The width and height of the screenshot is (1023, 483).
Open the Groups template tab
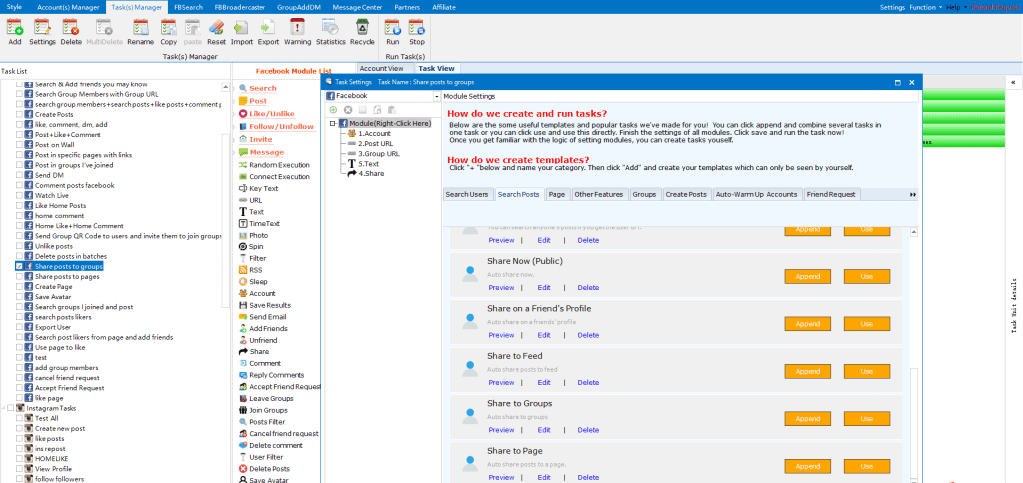click(x=644, y=194)
